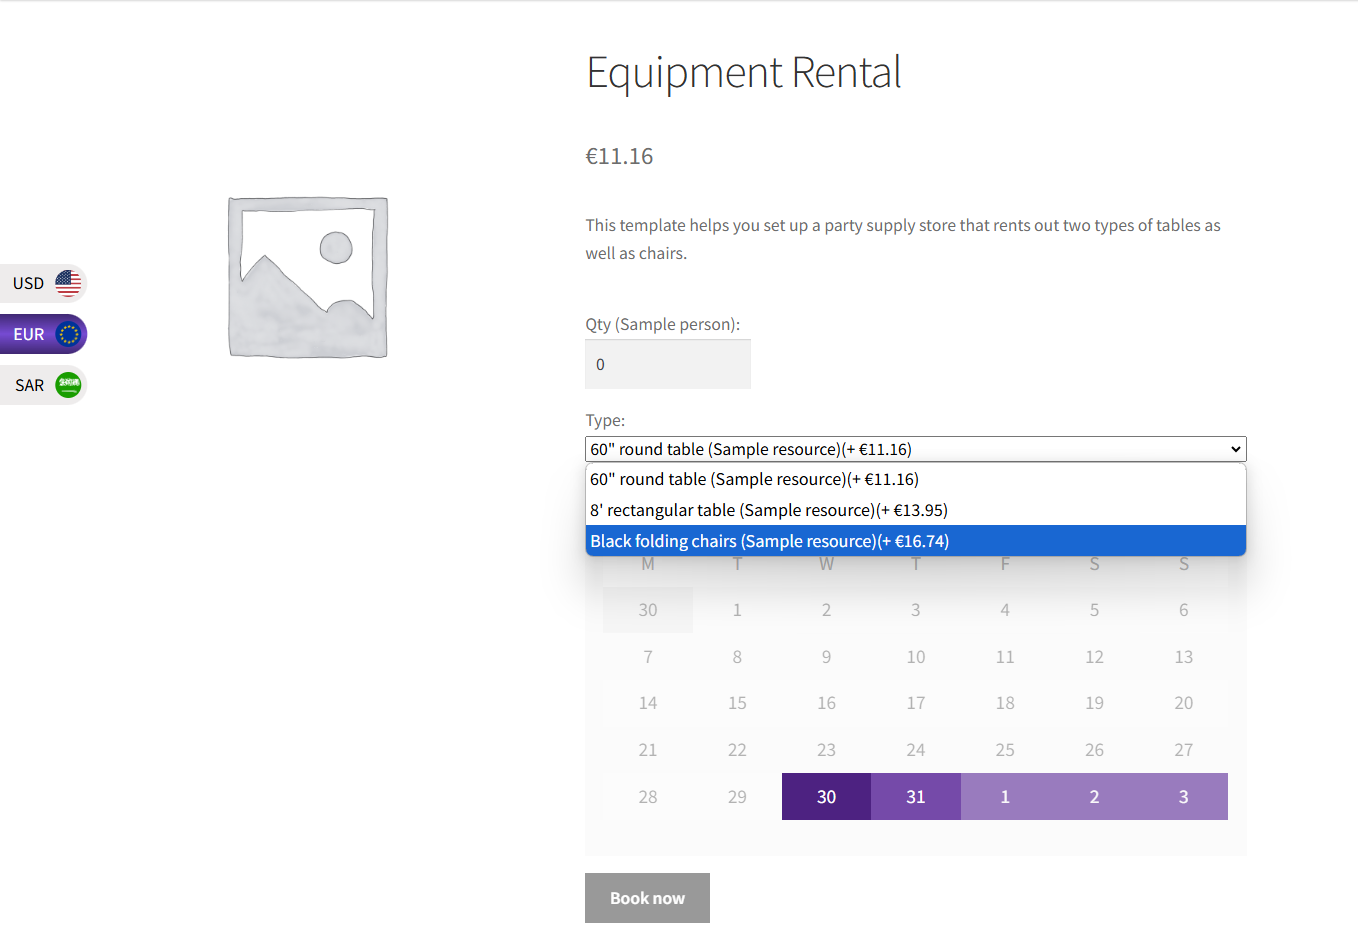Click the party supply store description text
Viewport: 1358px width, 945px height.
click(x=903, y=239)
